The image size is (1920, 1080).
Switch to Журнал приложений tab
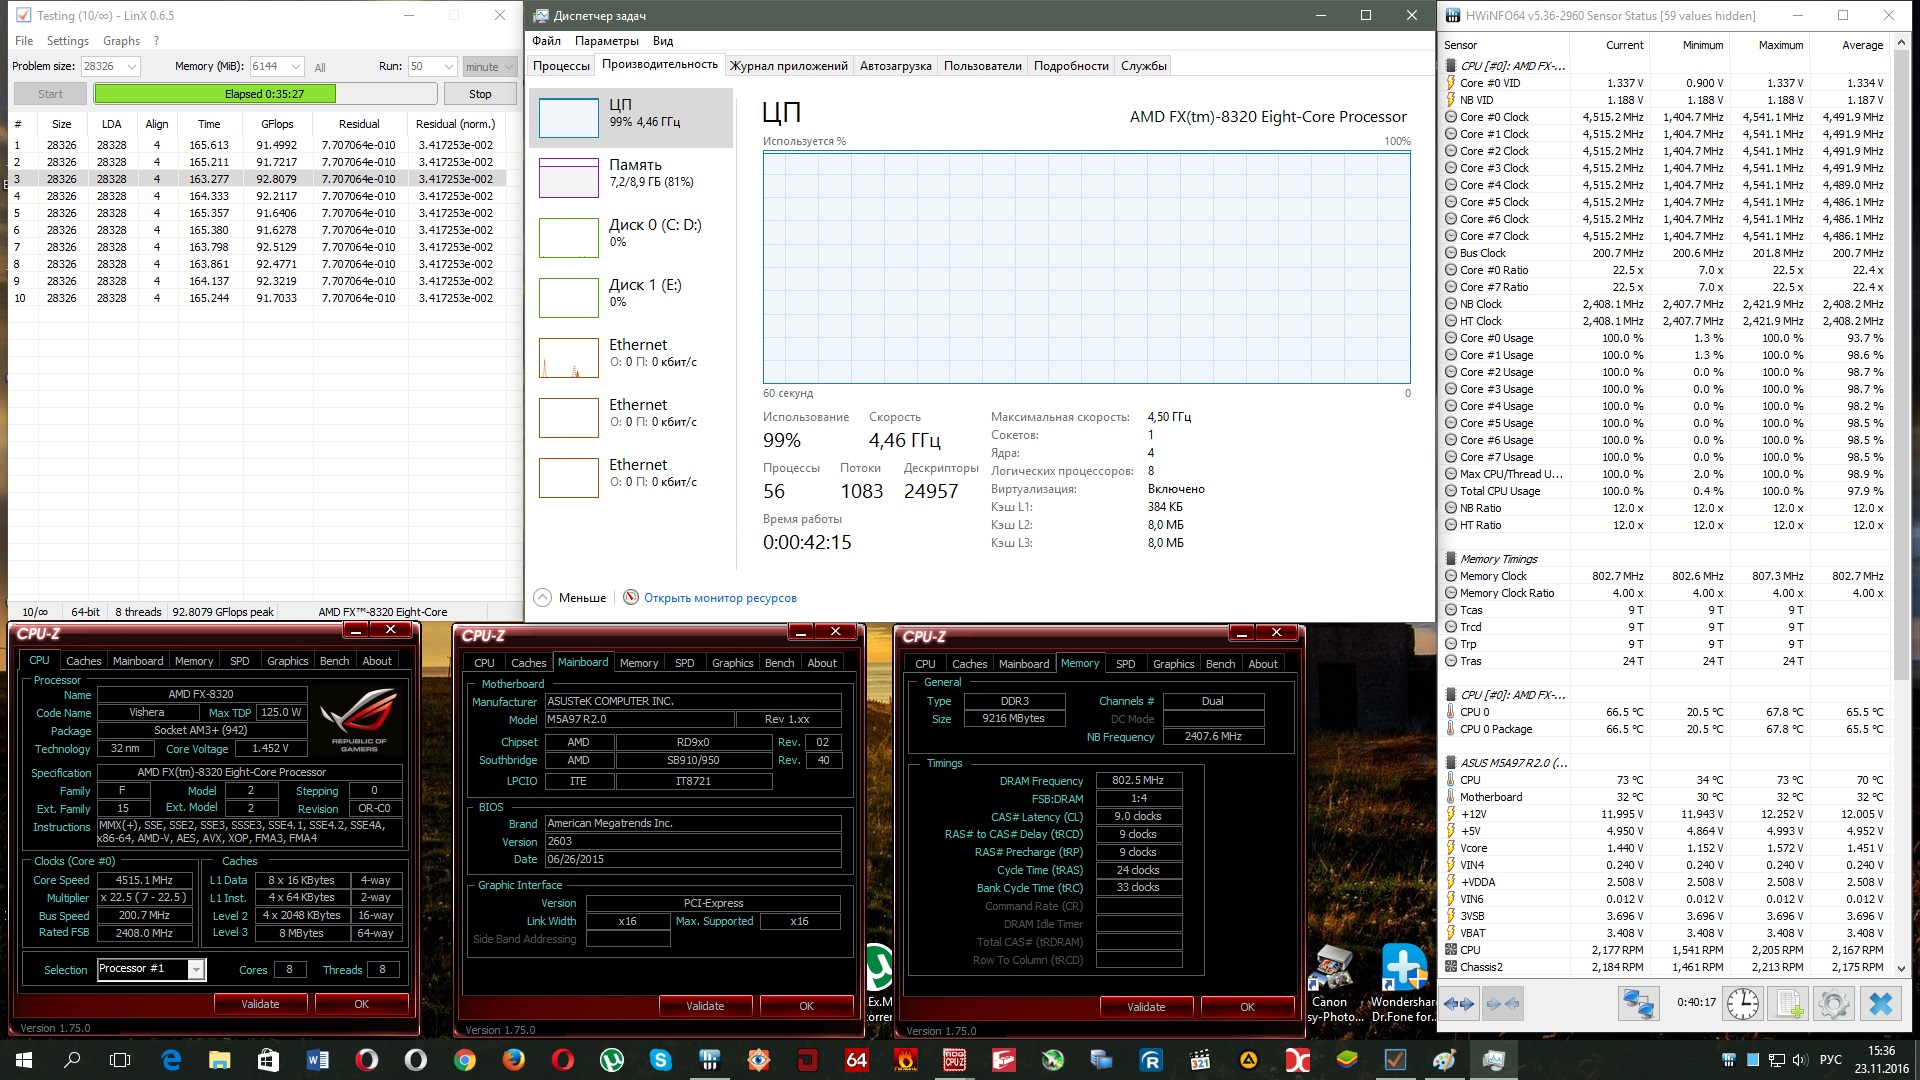point(788,66)
